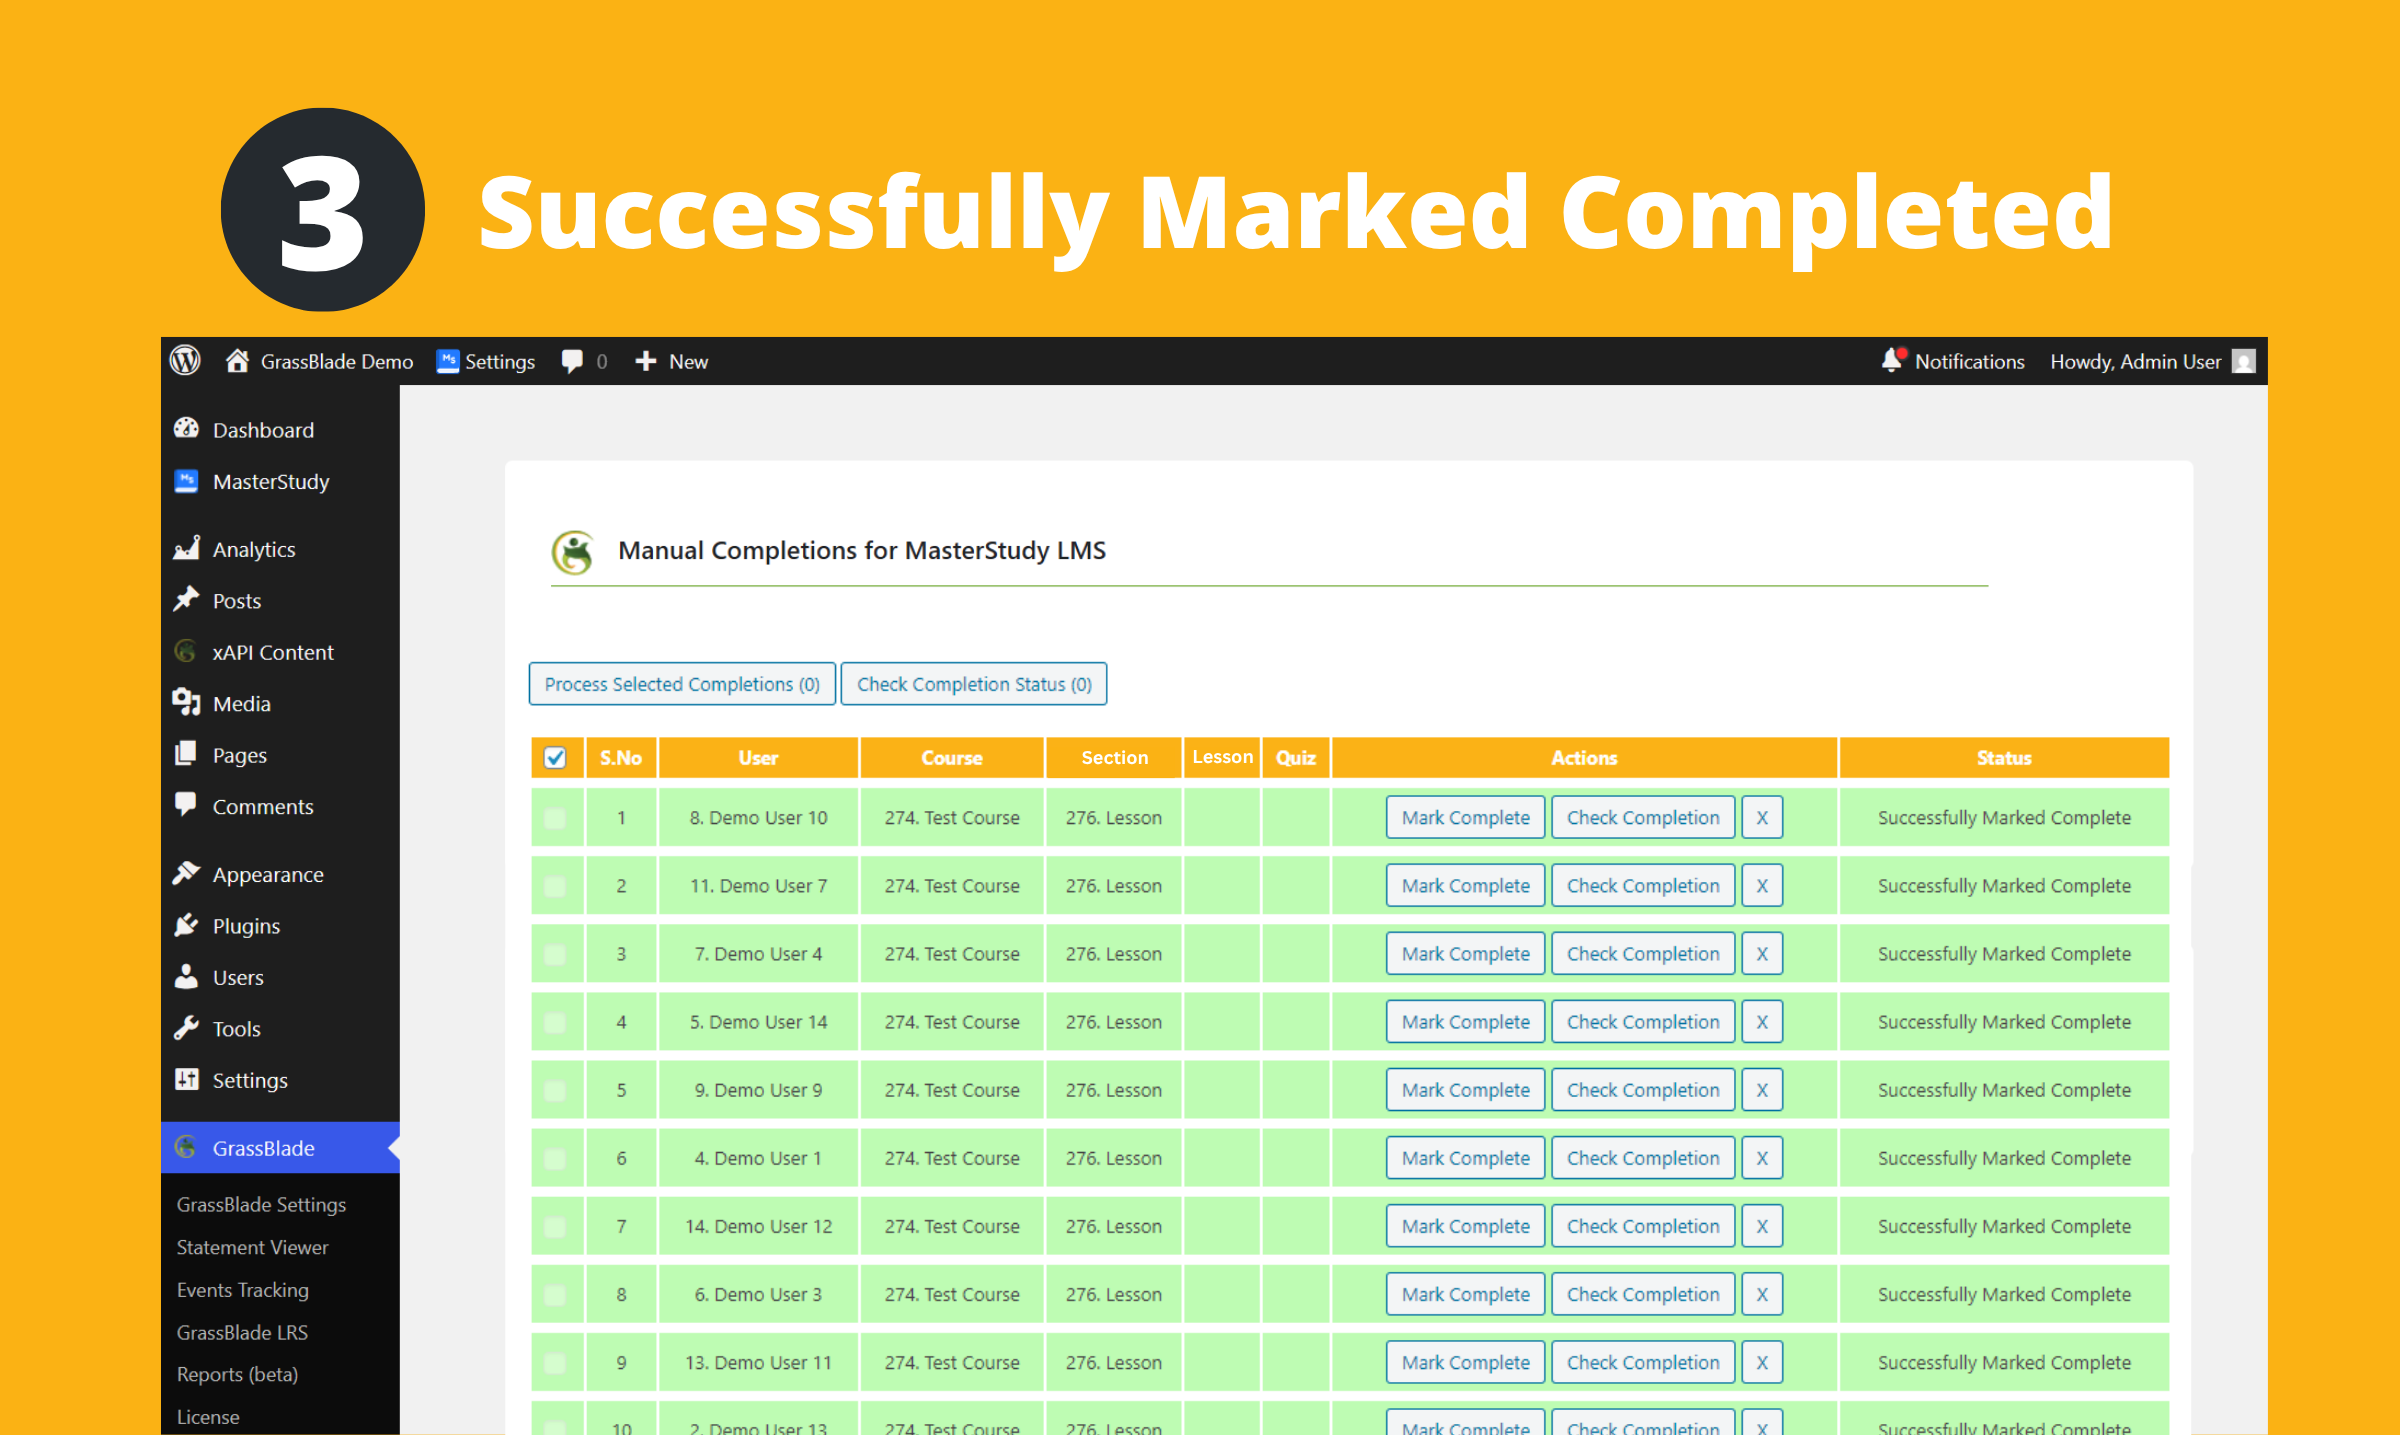2400x1435 pixels.
Task: Remove row 3 with its X button
Action: (1762, 954)
